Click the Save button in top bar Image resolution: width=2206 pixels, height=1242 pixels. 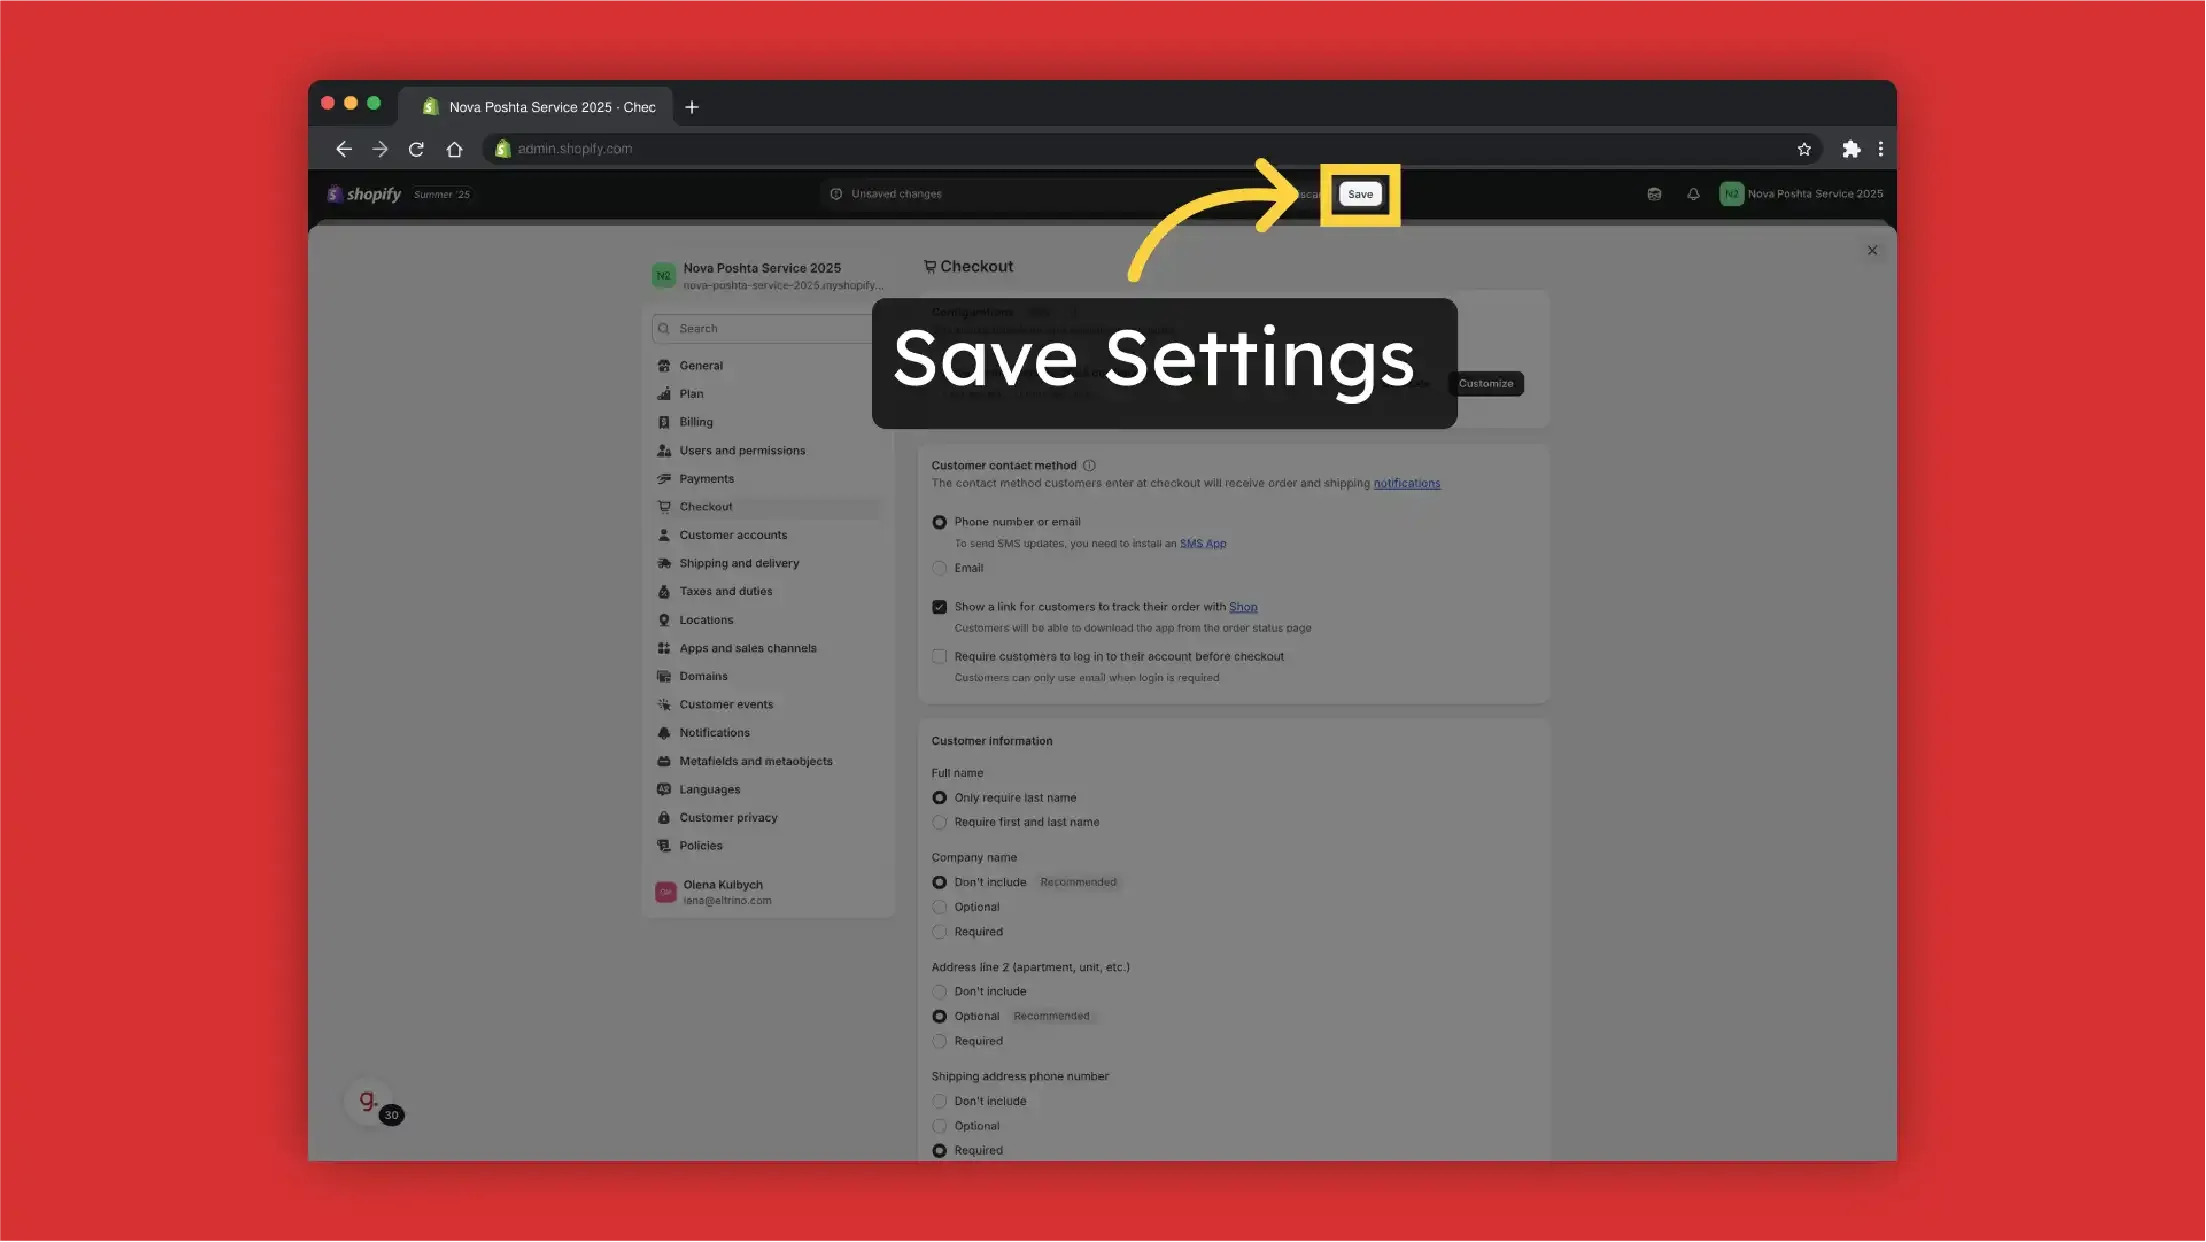coord(1360,194)
